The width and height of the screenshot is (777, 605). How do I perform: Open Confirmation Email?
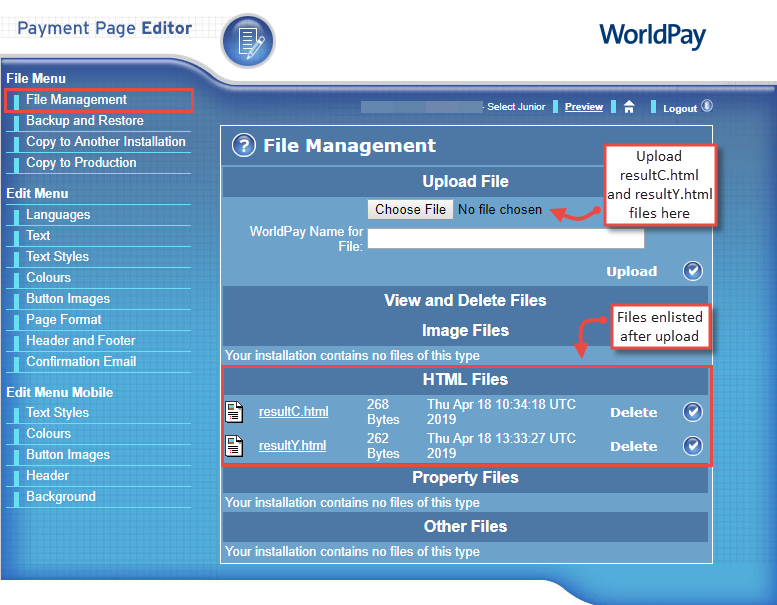pos(81,361)
